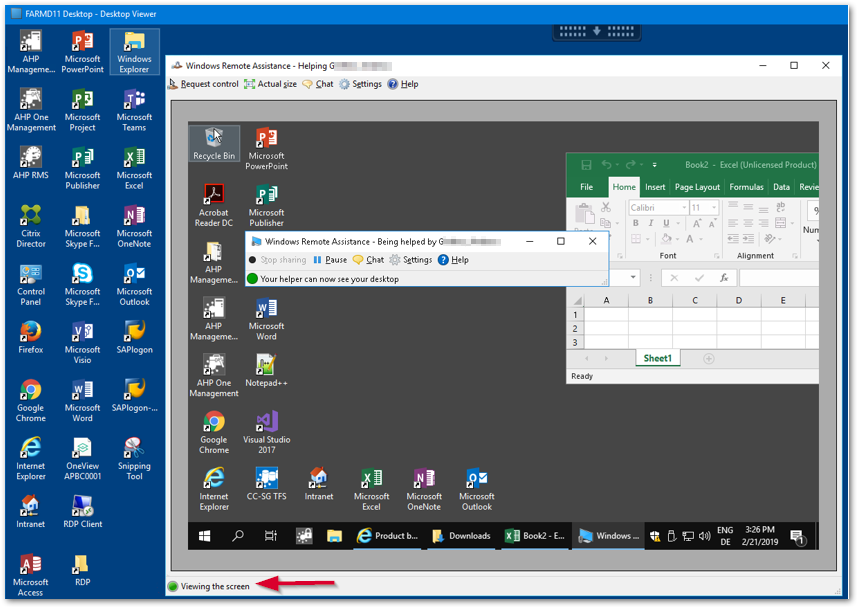Open Book2 Excel button on remote taskbar
Image resolution: width=858 pixels, height=608 pixels.
point(535,536)
